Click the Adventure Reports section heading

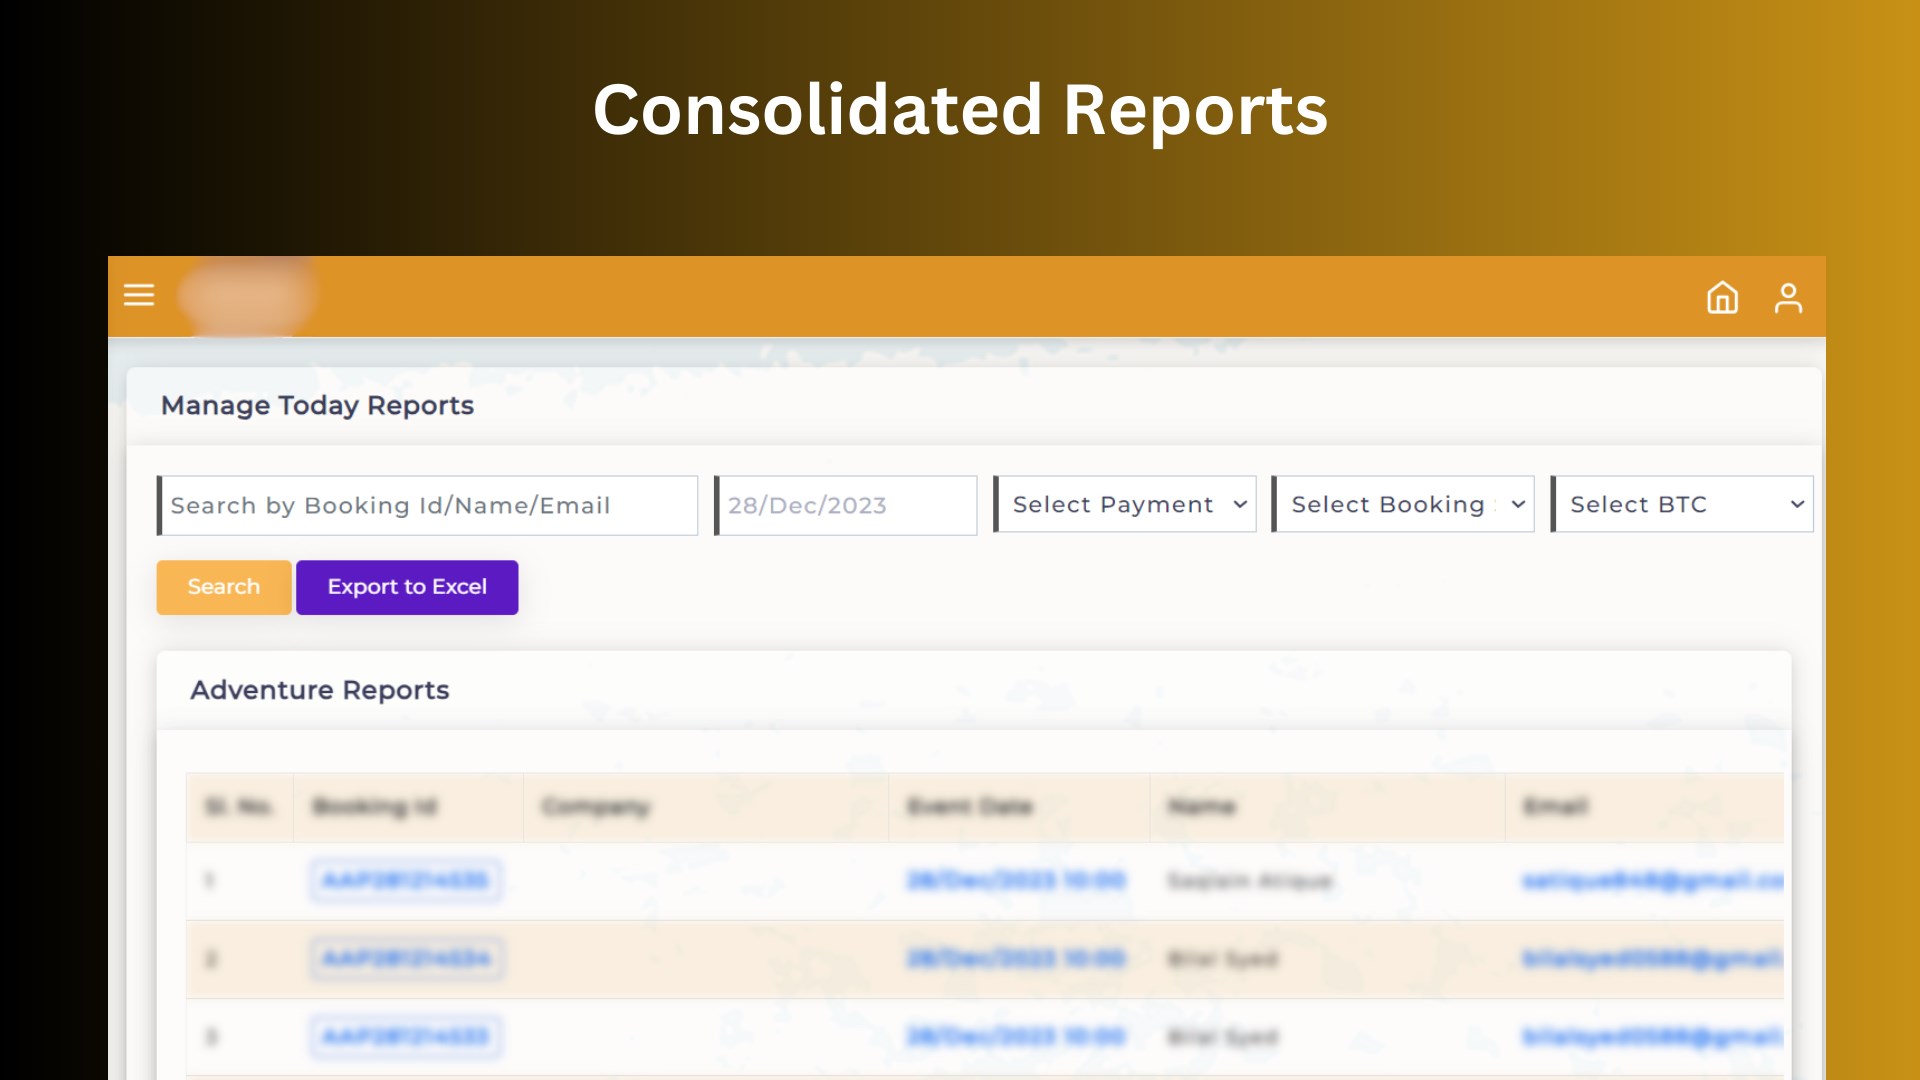[321, 690]
